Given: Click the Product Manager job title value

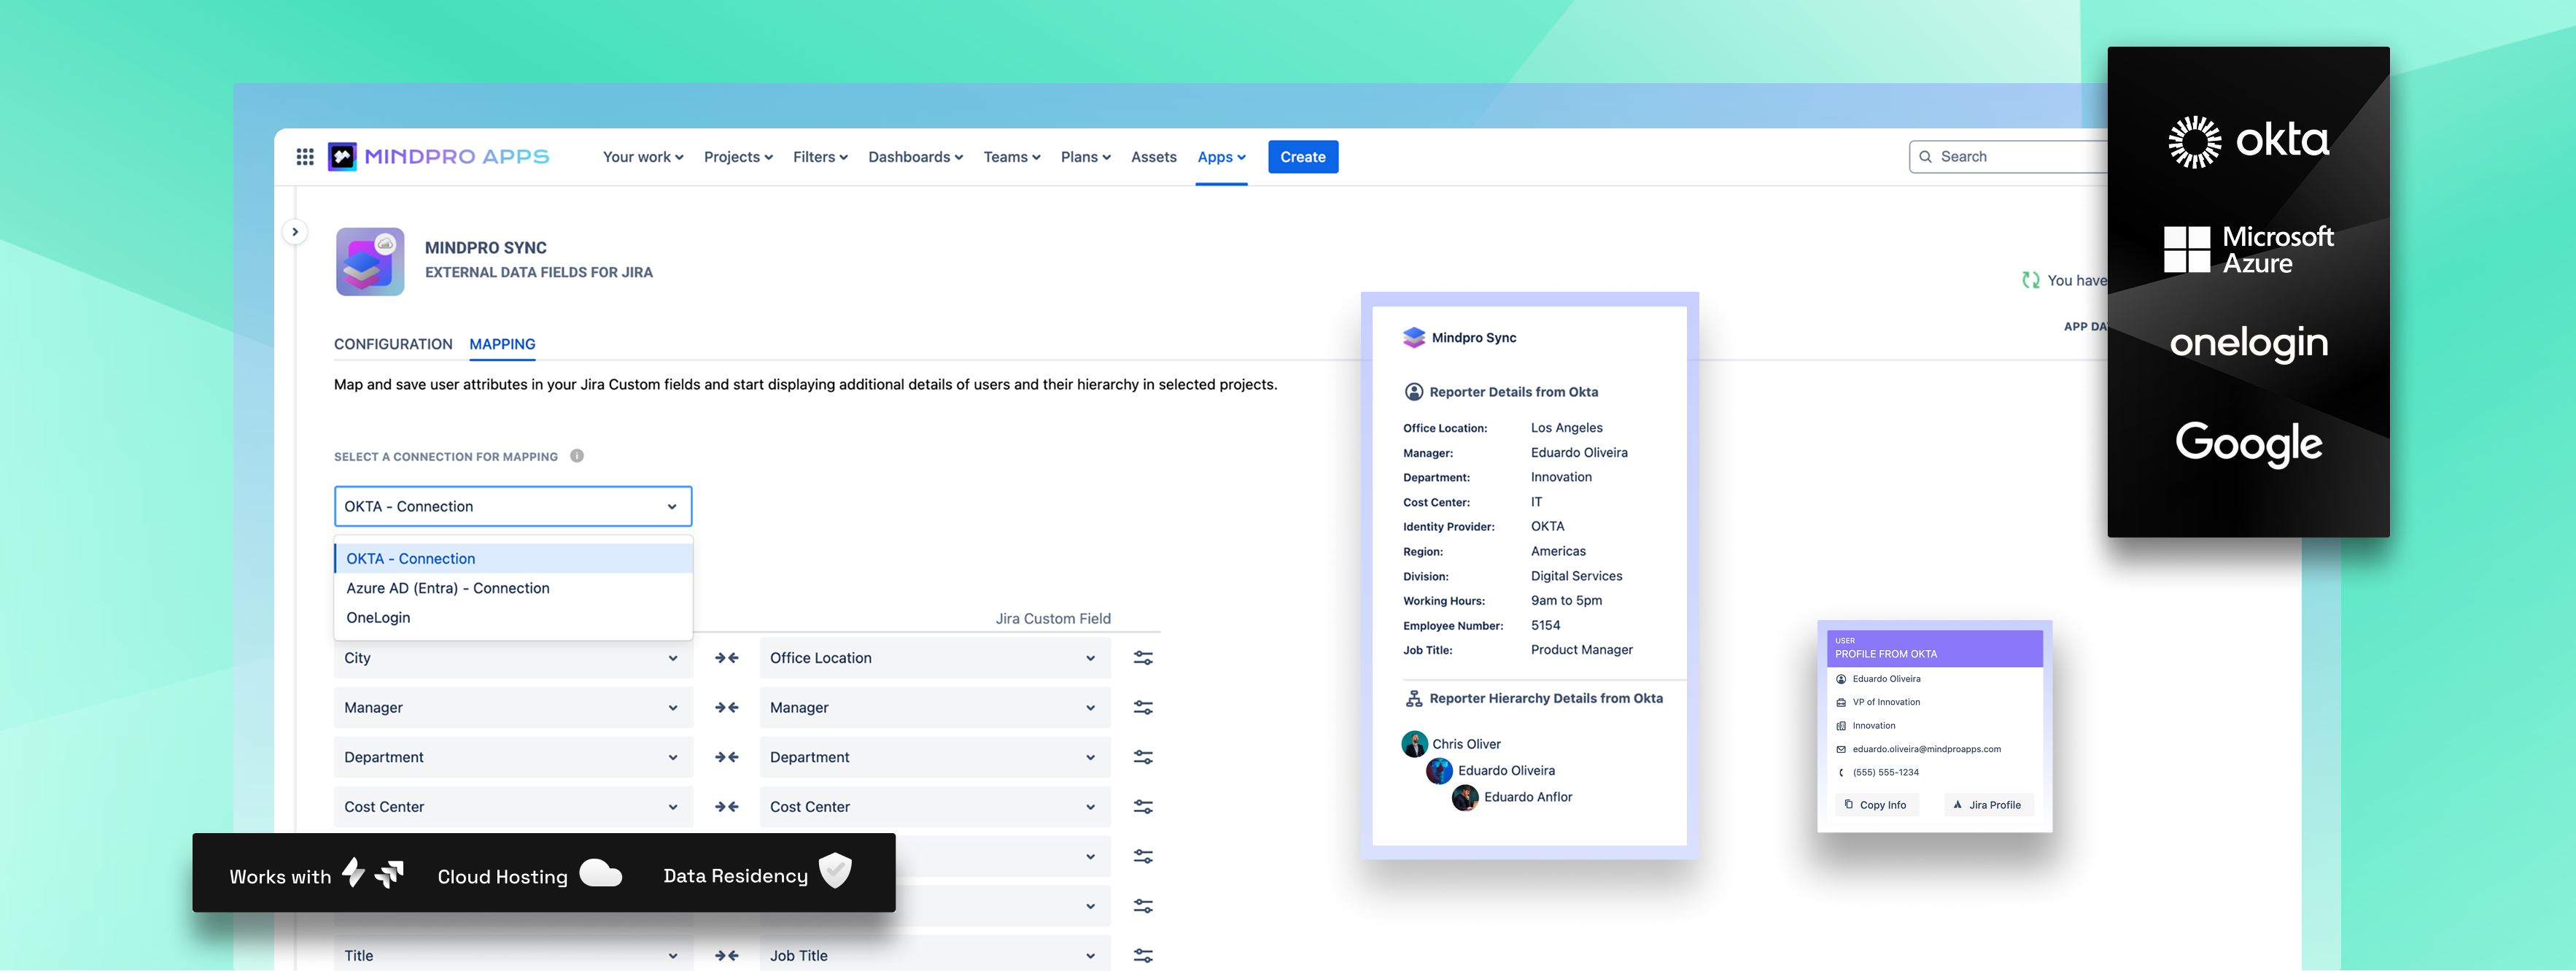Looking at the screenshot, I should pos(1581,650).
